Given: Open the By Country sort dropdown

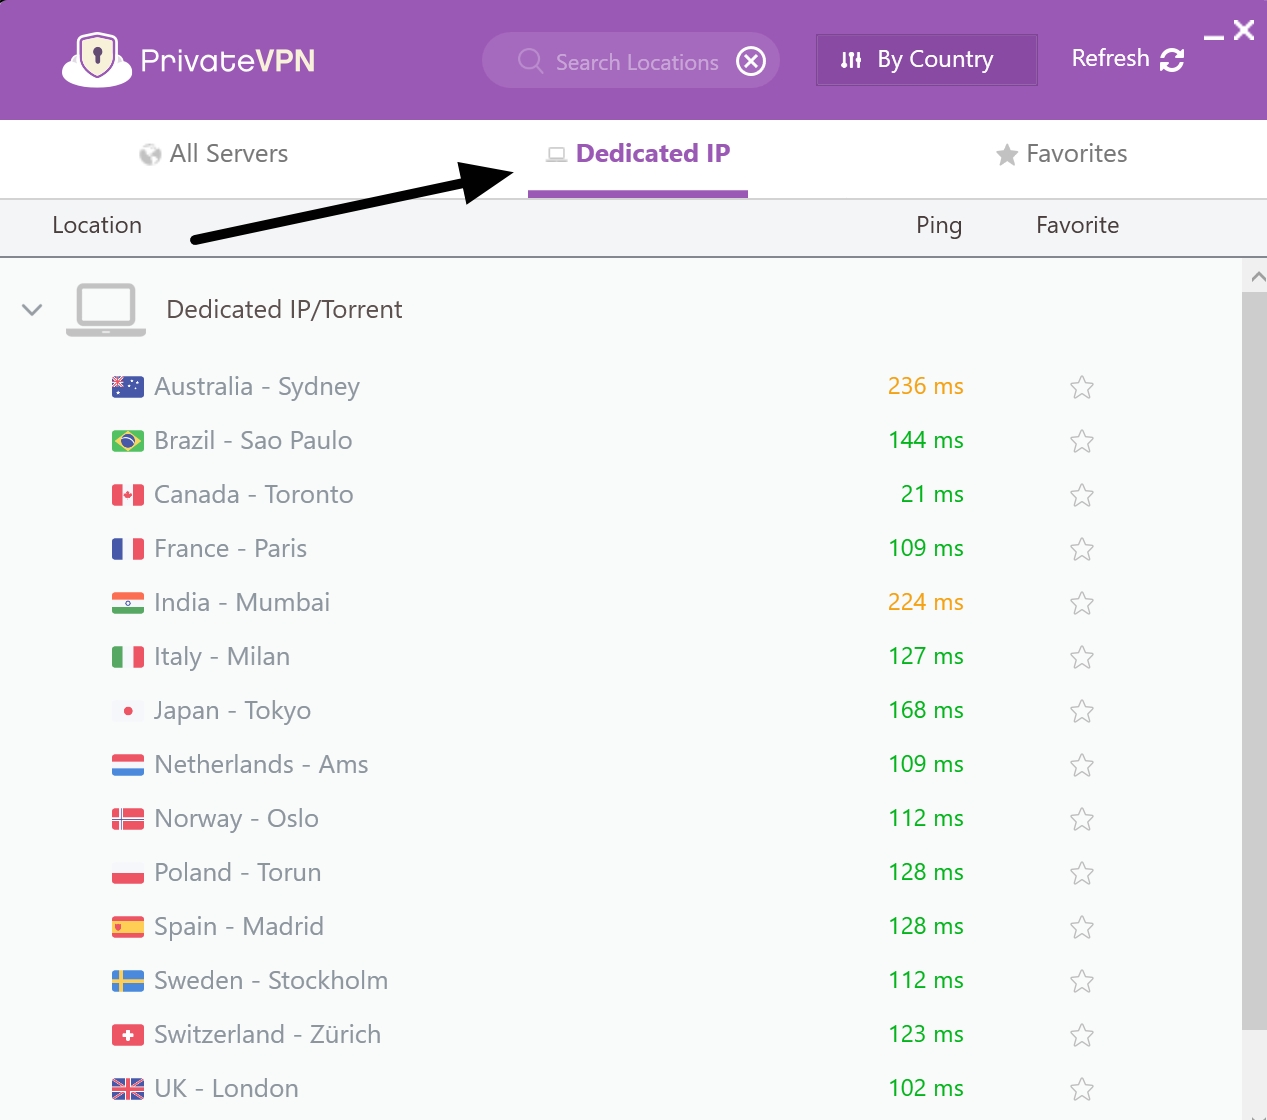Looking at the screenshot, I should point(926,60).
